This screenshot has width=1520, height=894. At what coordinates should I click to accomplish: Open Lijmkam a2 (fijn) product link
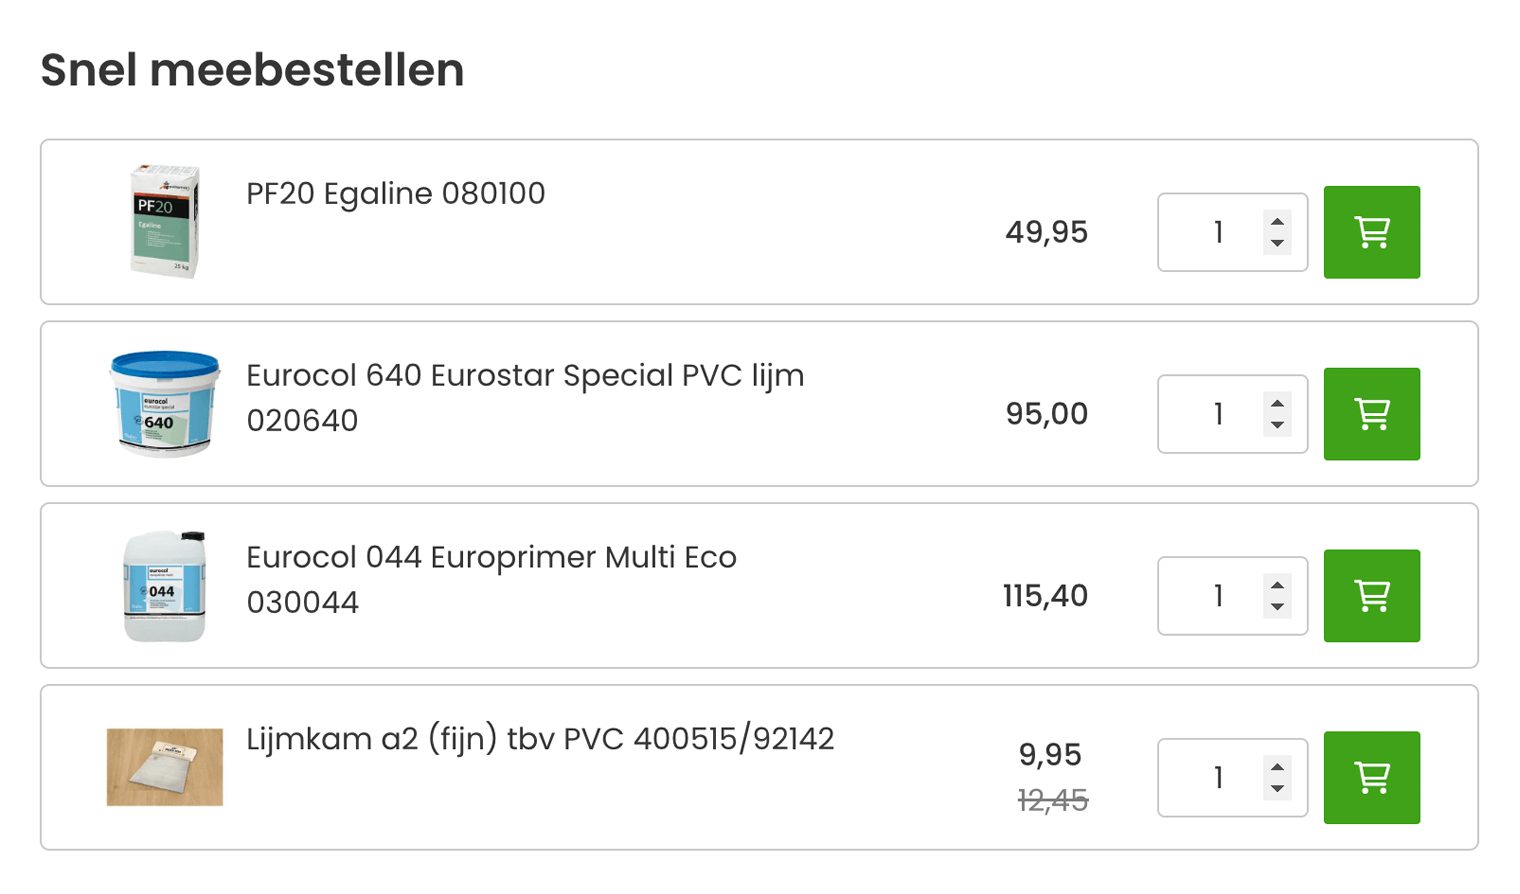pos(540,739)
